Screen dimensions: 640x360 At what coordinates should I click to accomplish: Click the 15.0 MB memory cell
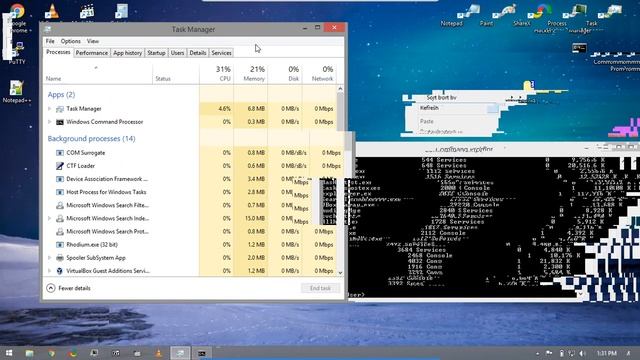(256, 218)
